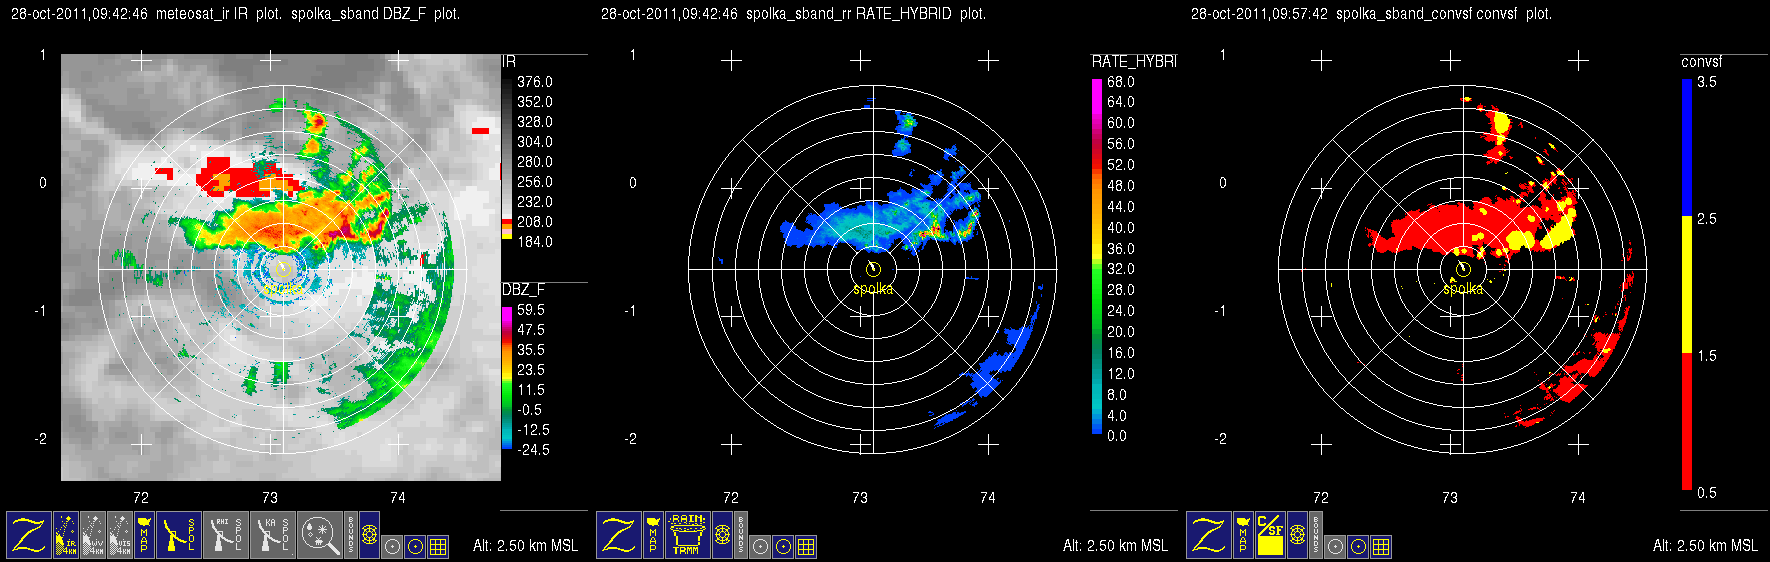1770x562 pixels.
Task: Toggle BOUNDS in the right panel toolbar
Action: [x=1316, y=535]
